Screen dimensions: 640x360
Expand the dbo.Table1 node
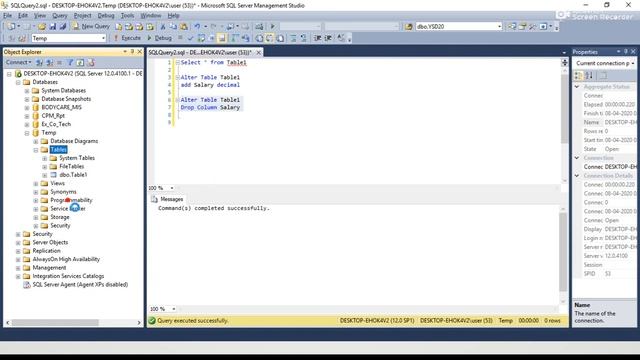pyautogui.click(x=45, y=175)
